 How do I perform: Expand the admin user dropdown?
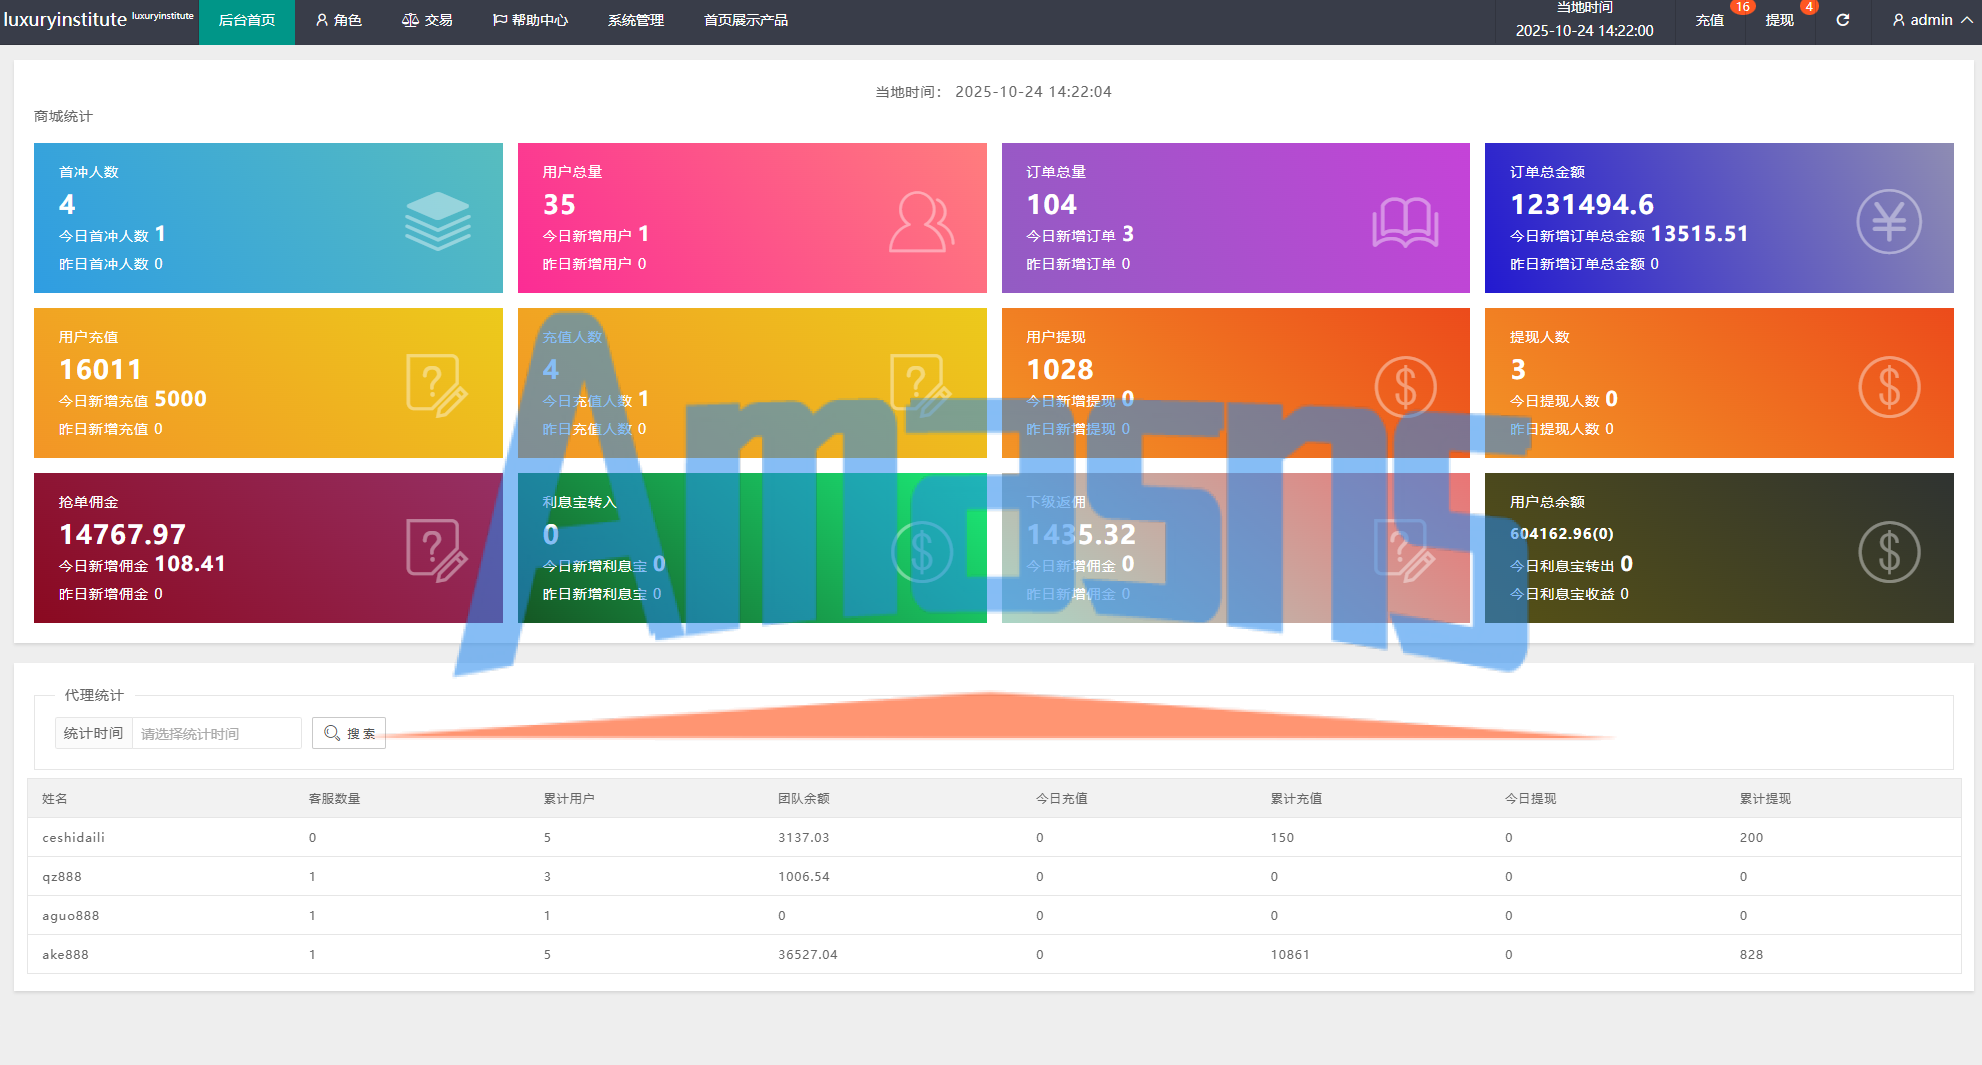click(1932, 20)
